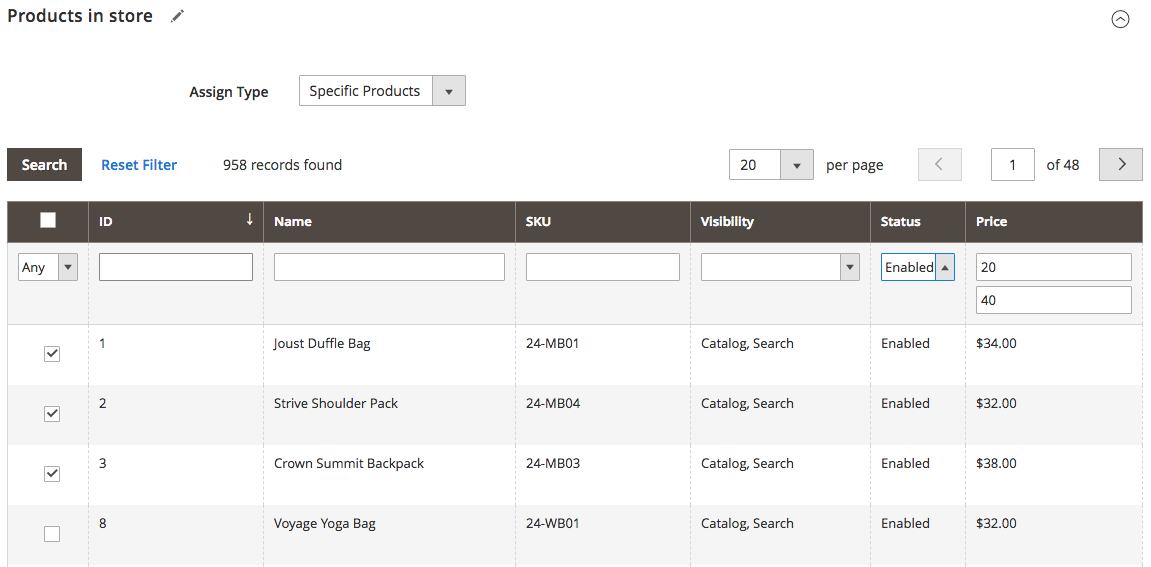
Task: Open the Assign Type dropdown
Action: click(x=382, y=91)
